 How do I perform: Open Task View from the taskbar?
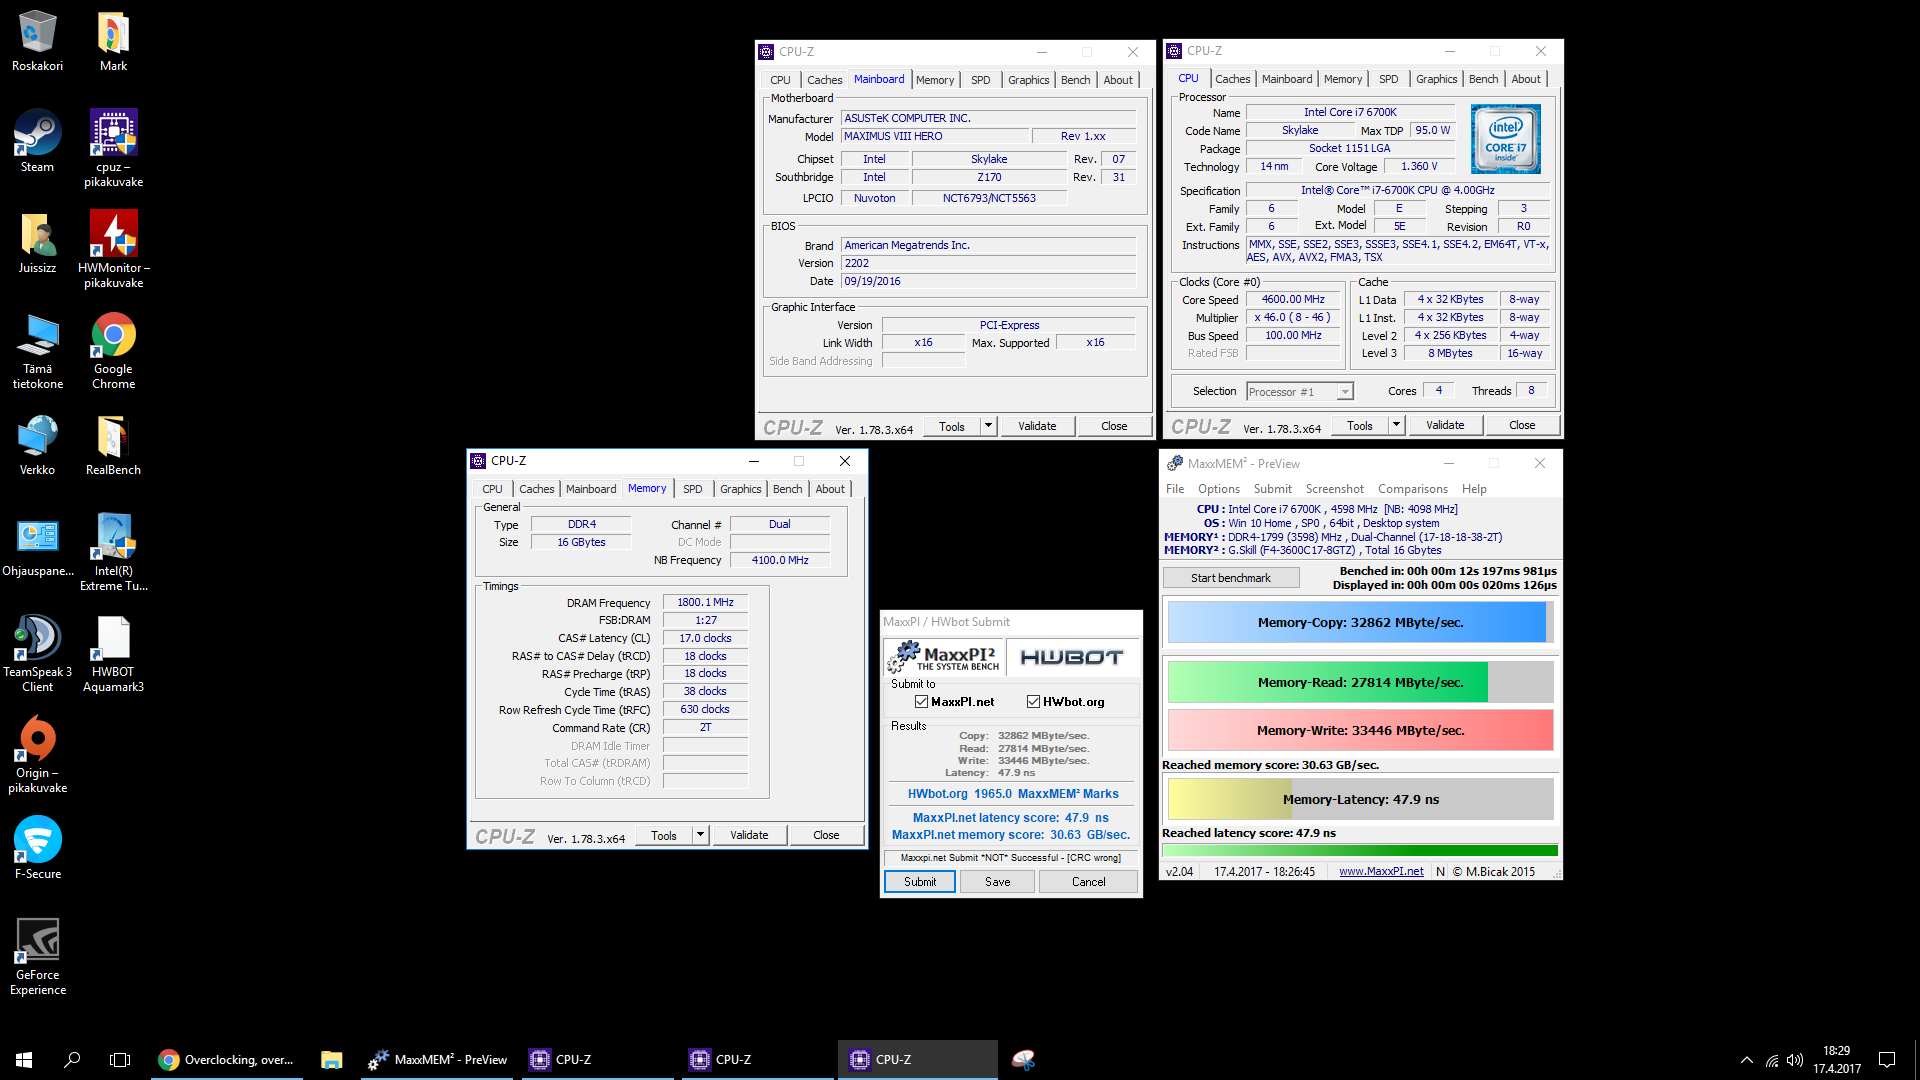click(x=120, y=1059)
